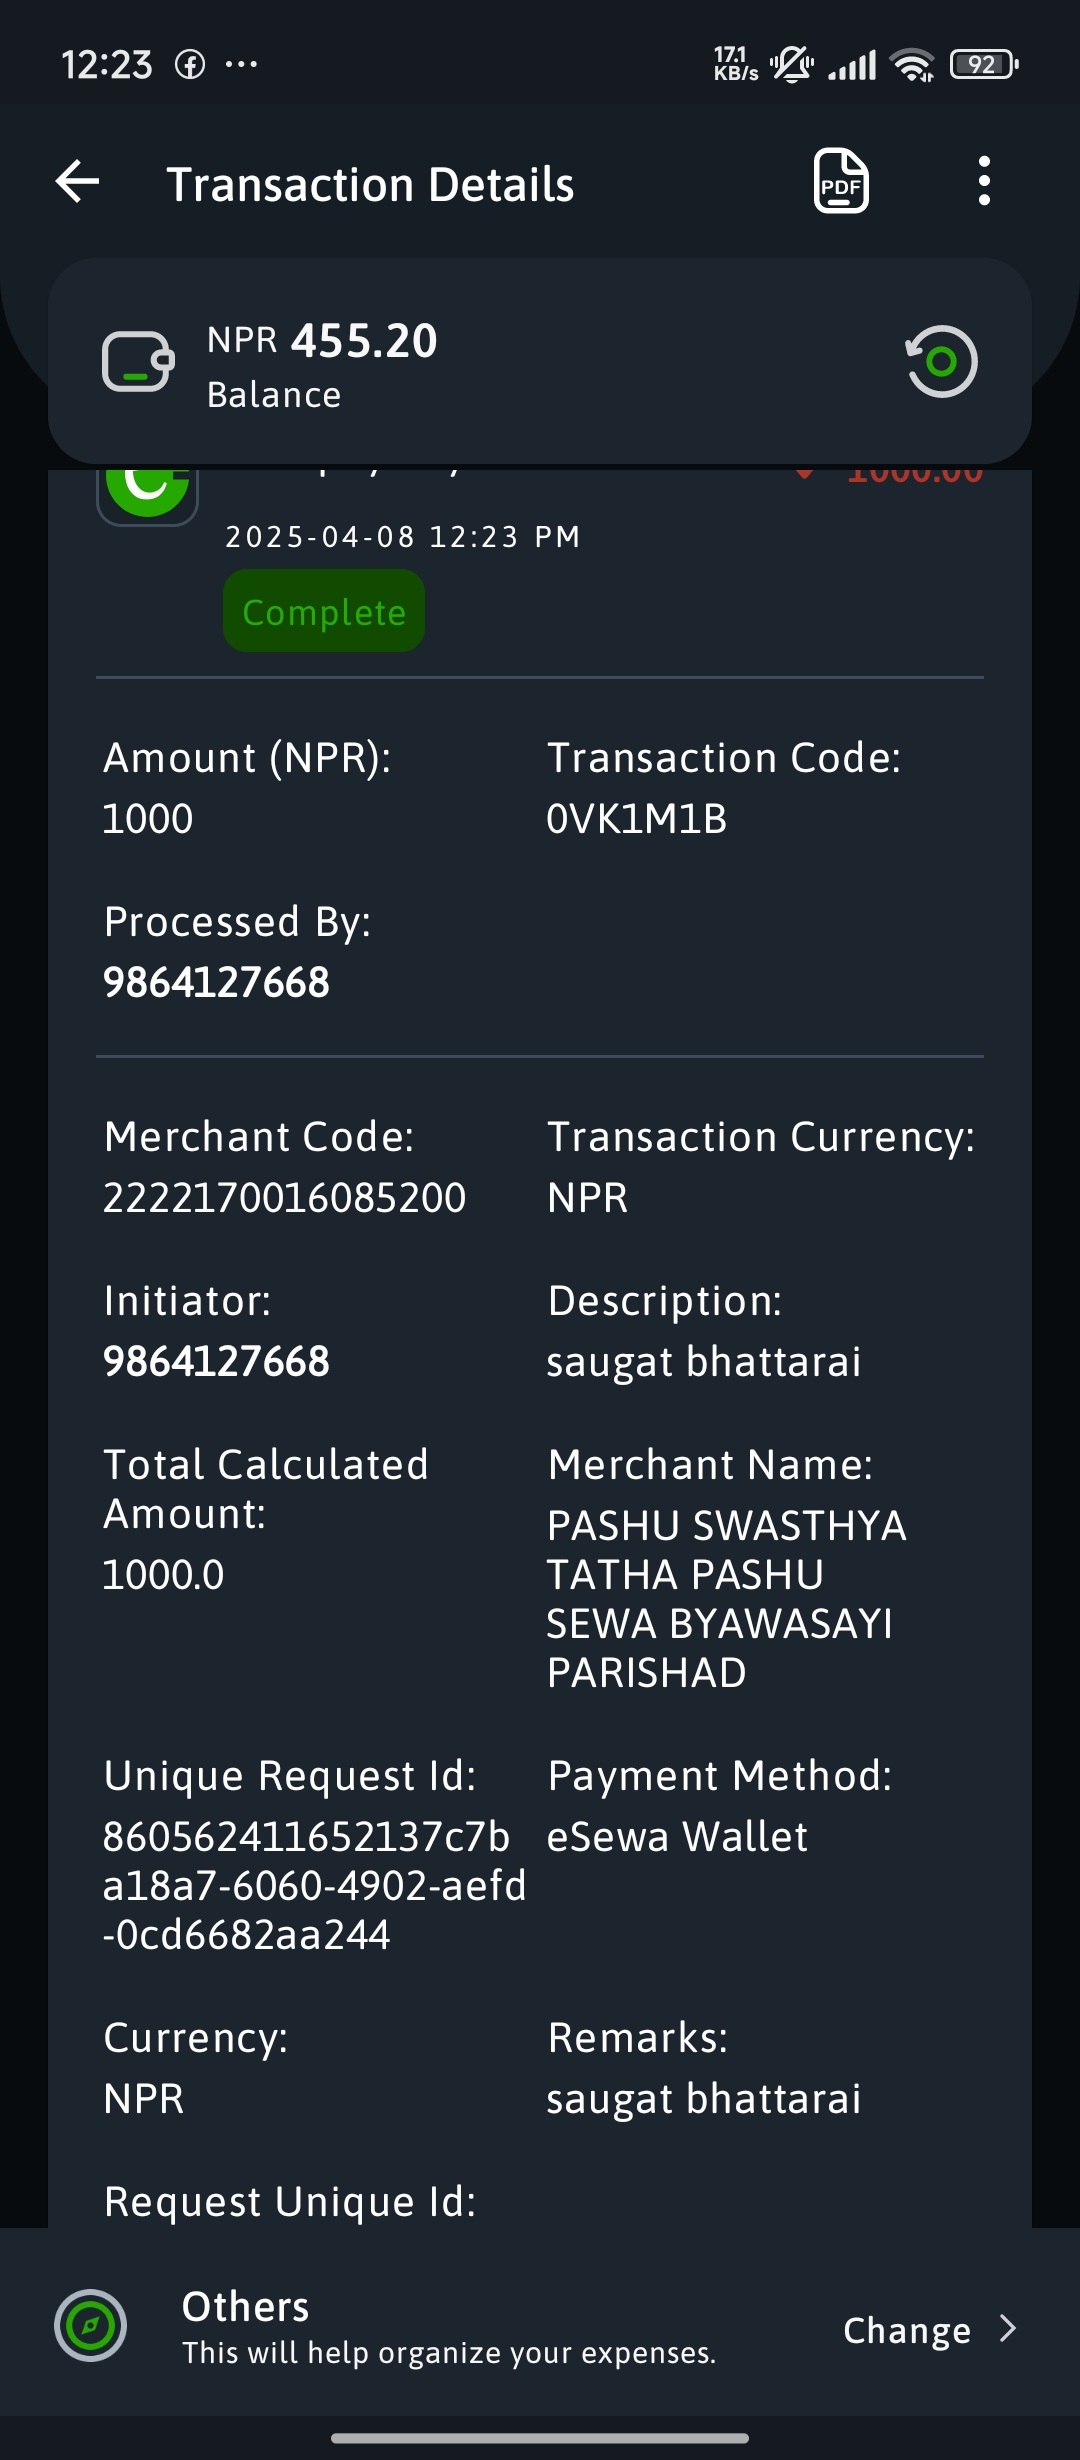Go back using the arrow icon

(78, 182)
